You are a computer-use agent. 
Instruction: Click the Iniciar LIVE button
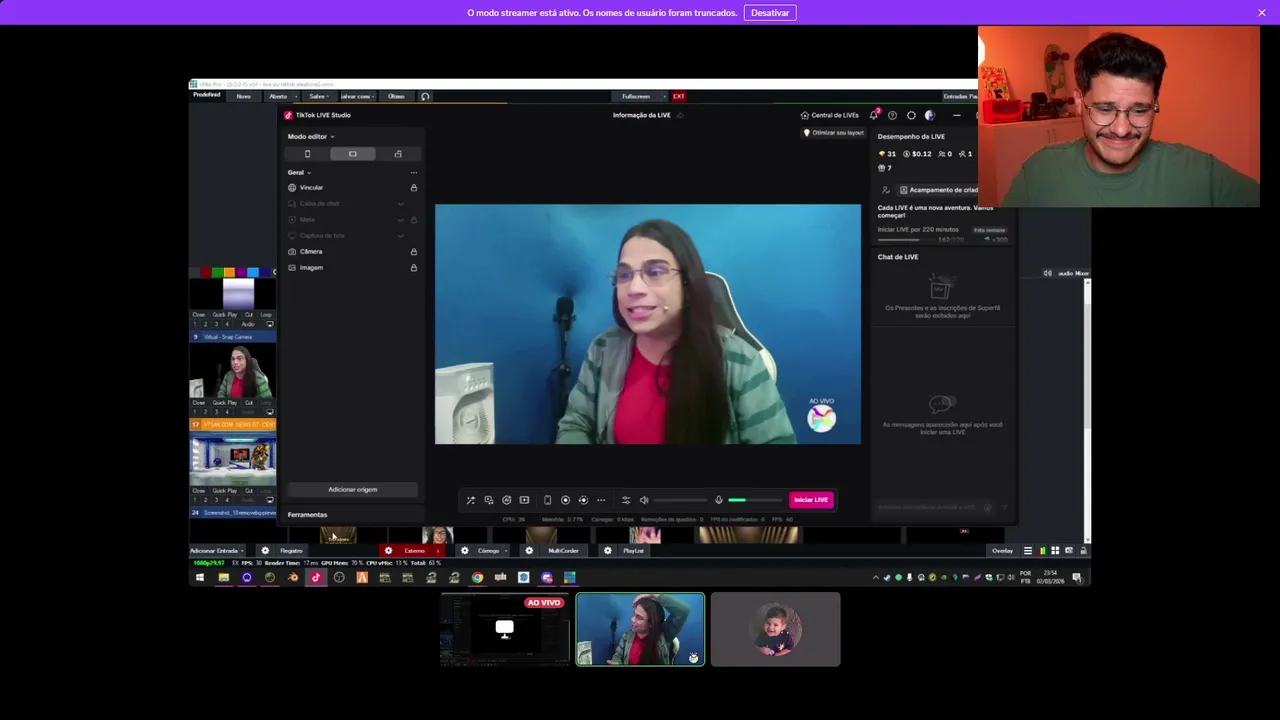click(x=811, y=500)
